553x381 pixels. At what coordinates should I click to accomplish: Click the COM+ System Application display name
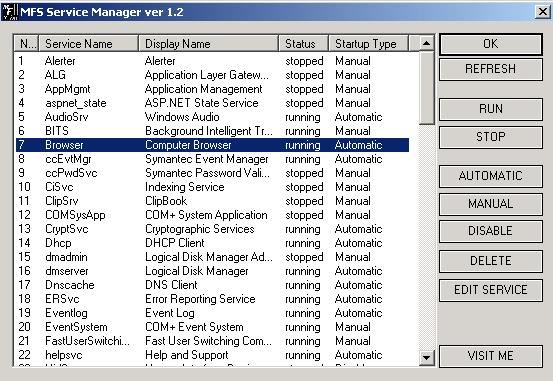pos(206,215)
